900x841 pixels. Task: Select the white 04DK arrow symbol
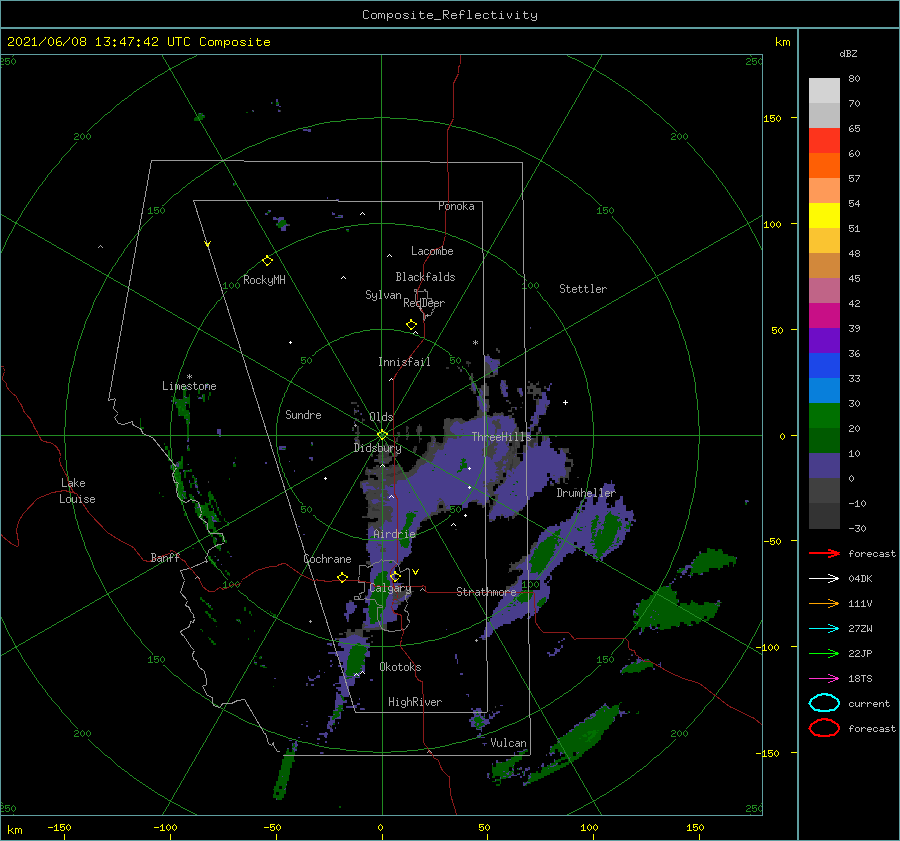pyautogui.click(x=824, y=578)
